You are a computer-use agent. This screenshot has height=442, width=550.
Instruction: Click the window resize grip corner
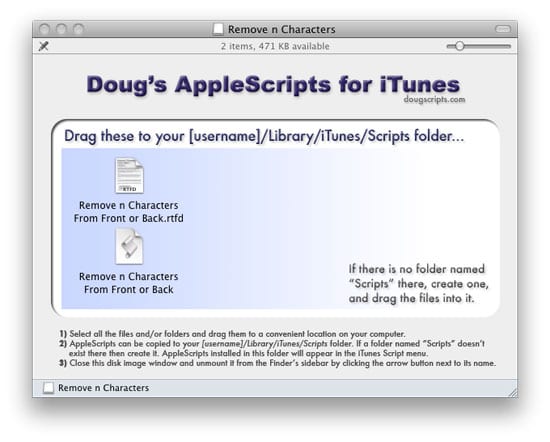pos(512,392)
